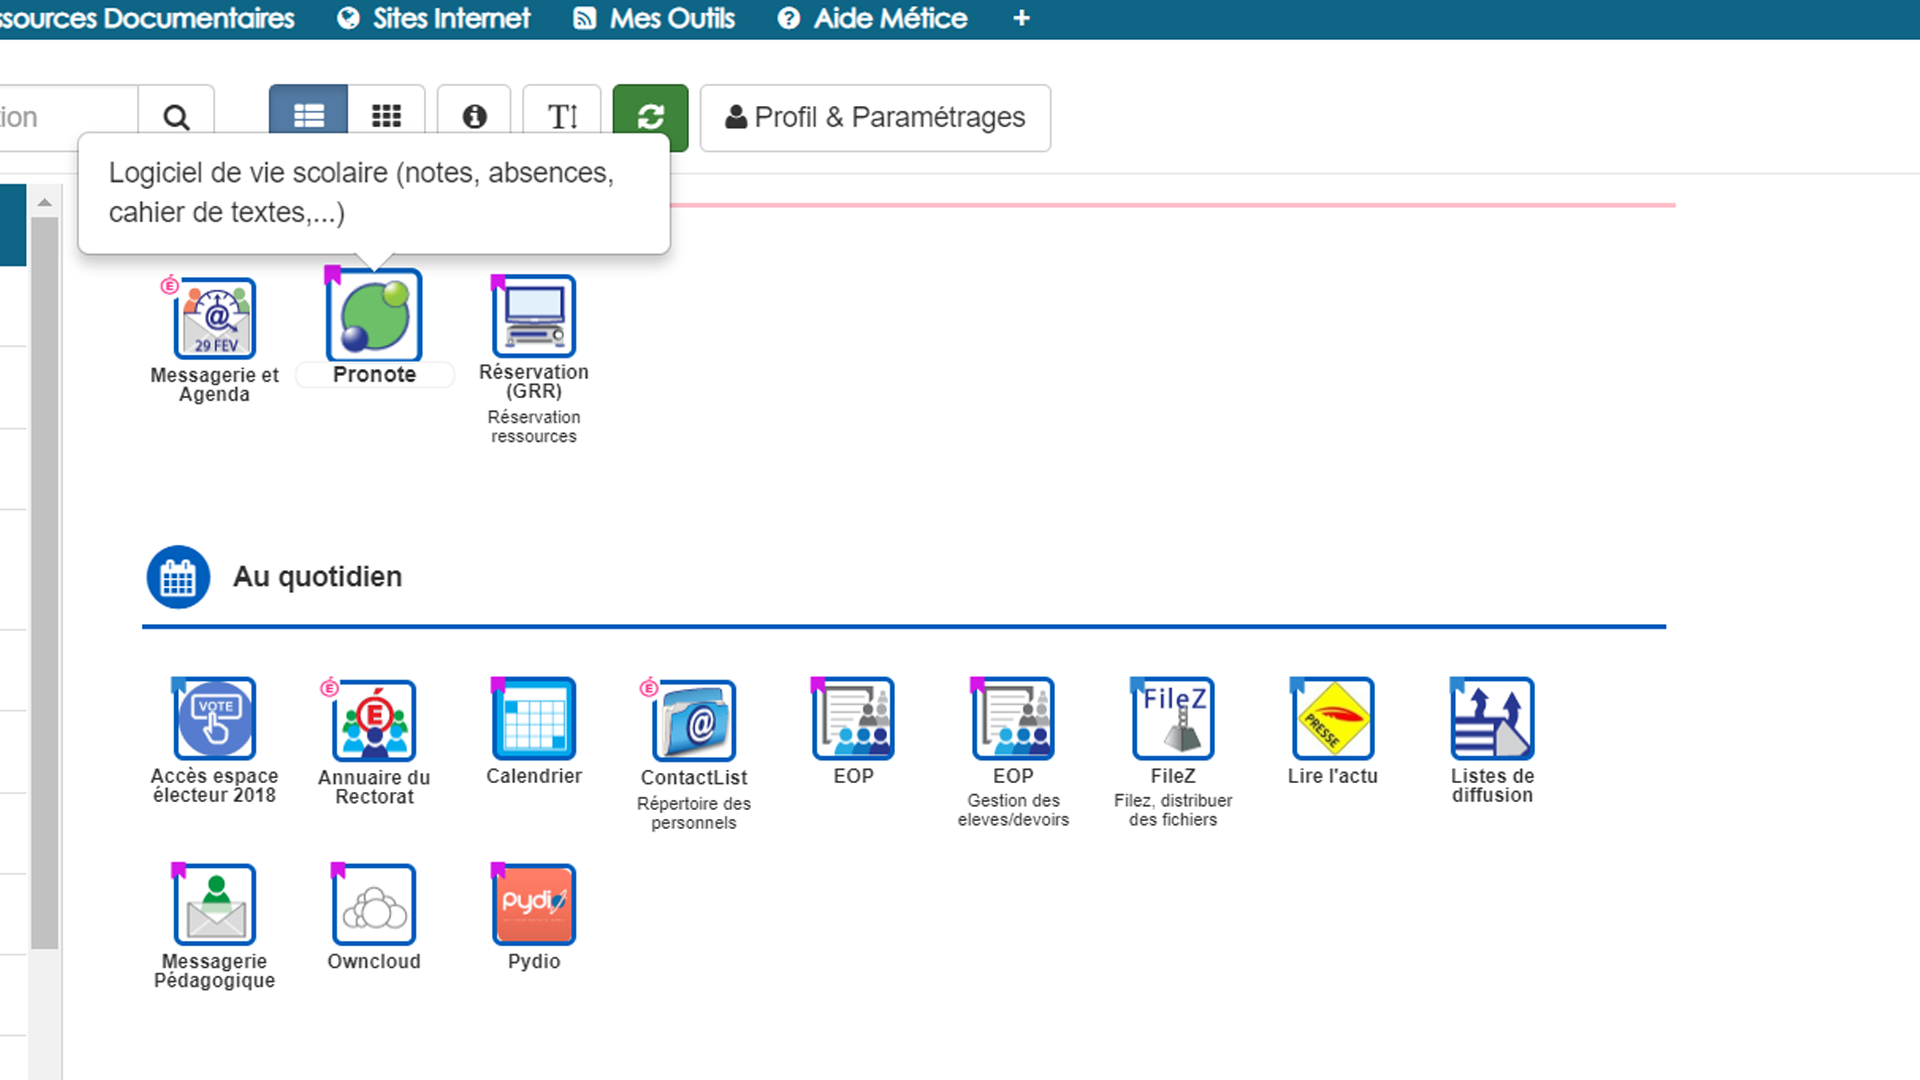The image size is (1920, 1080).
Task: Open Profil & Paramétrages settings
Action: click(x=875, y=118)
